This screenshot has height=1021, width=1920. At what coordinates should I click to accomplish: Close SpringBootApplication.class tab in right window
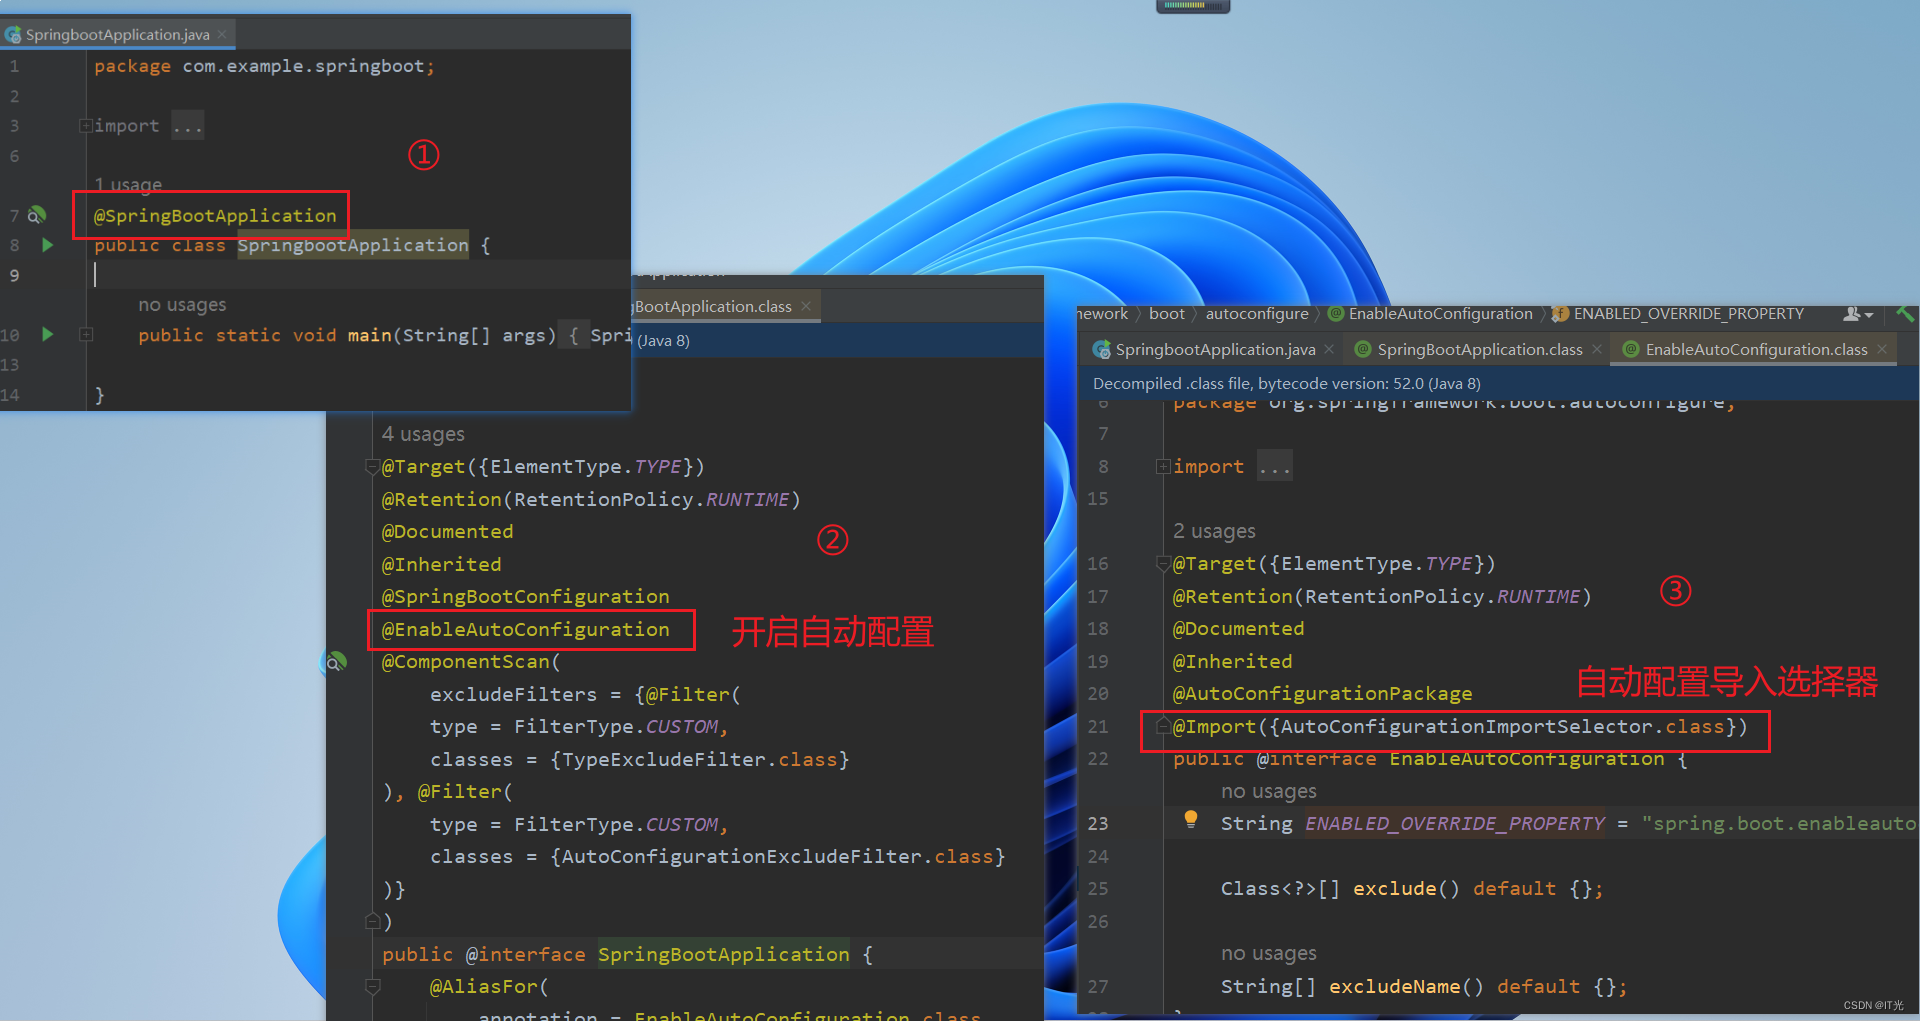coord(1597,349)
